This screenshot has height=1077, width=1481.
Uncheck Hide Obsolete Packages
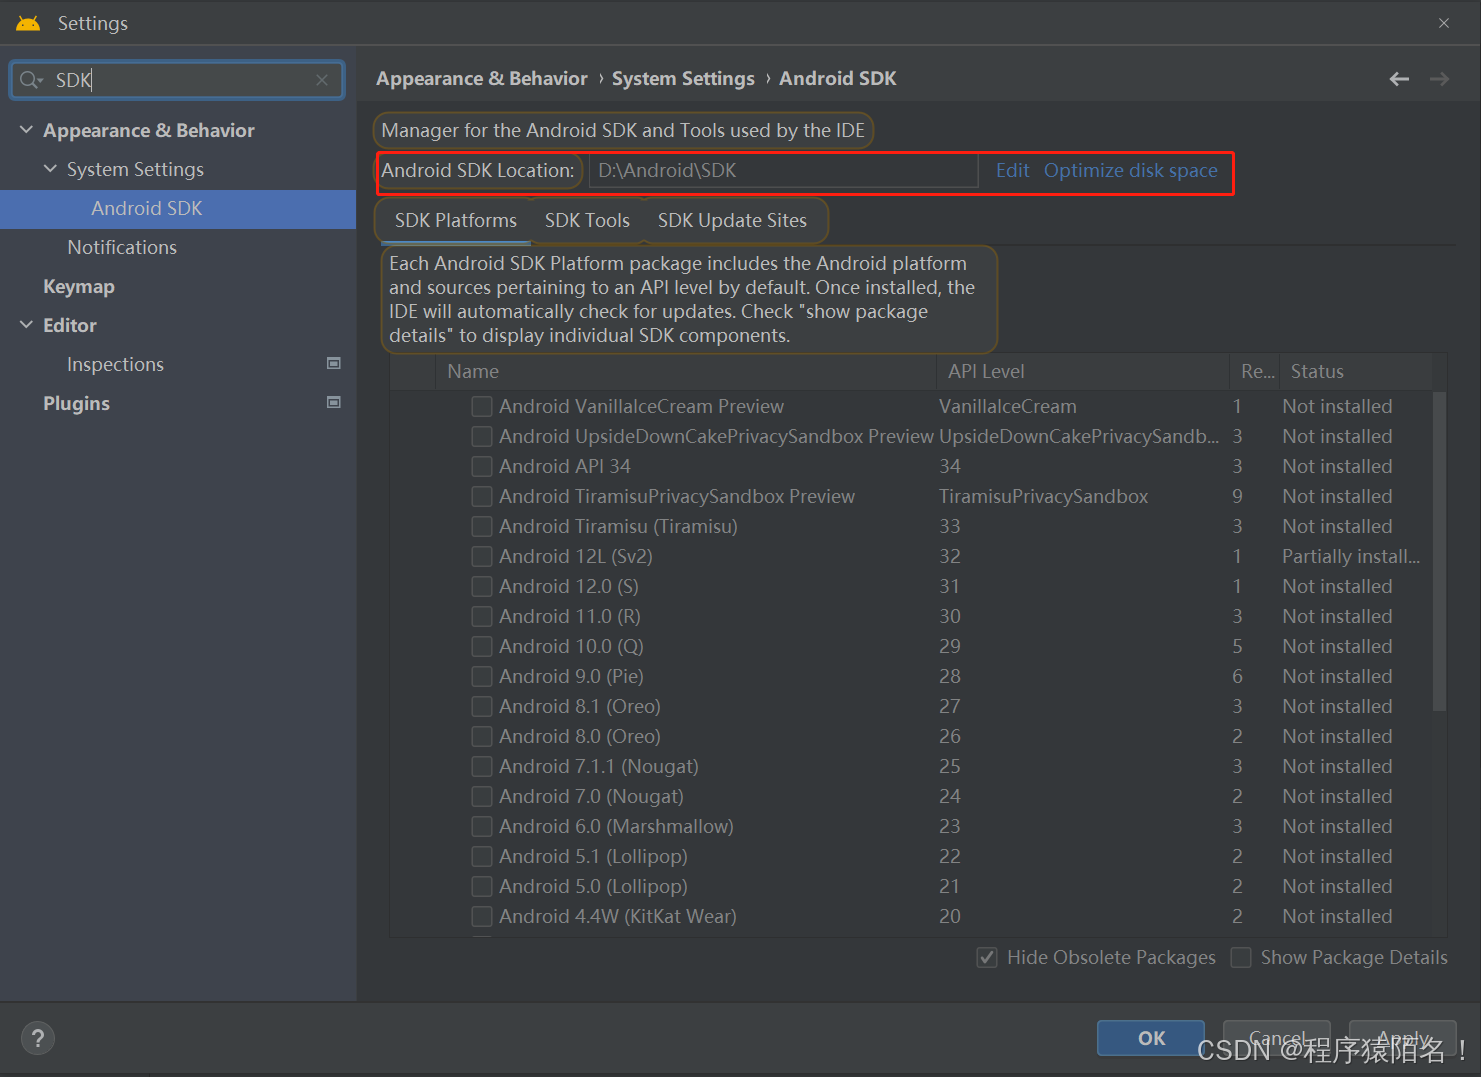[987, 957]
